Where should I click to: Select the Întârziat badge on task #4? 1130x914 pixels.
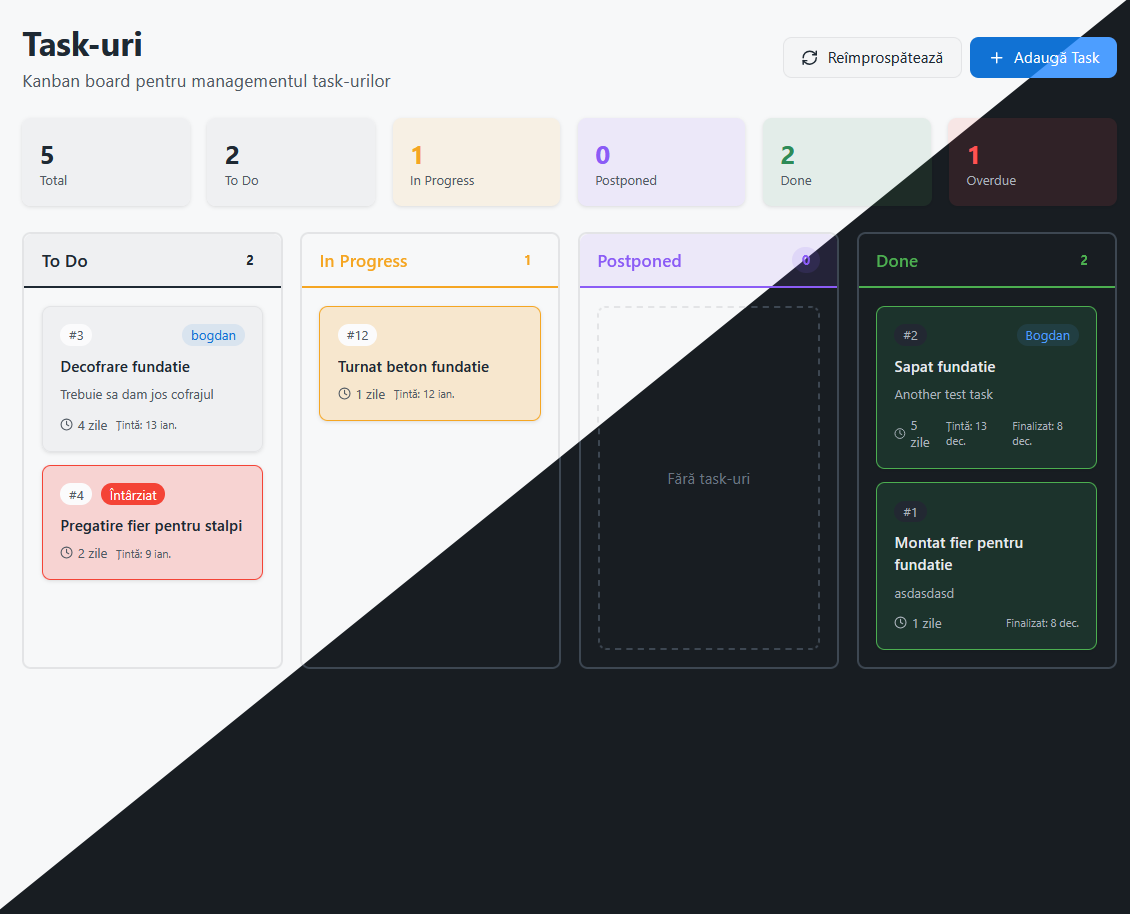(133, 493)
